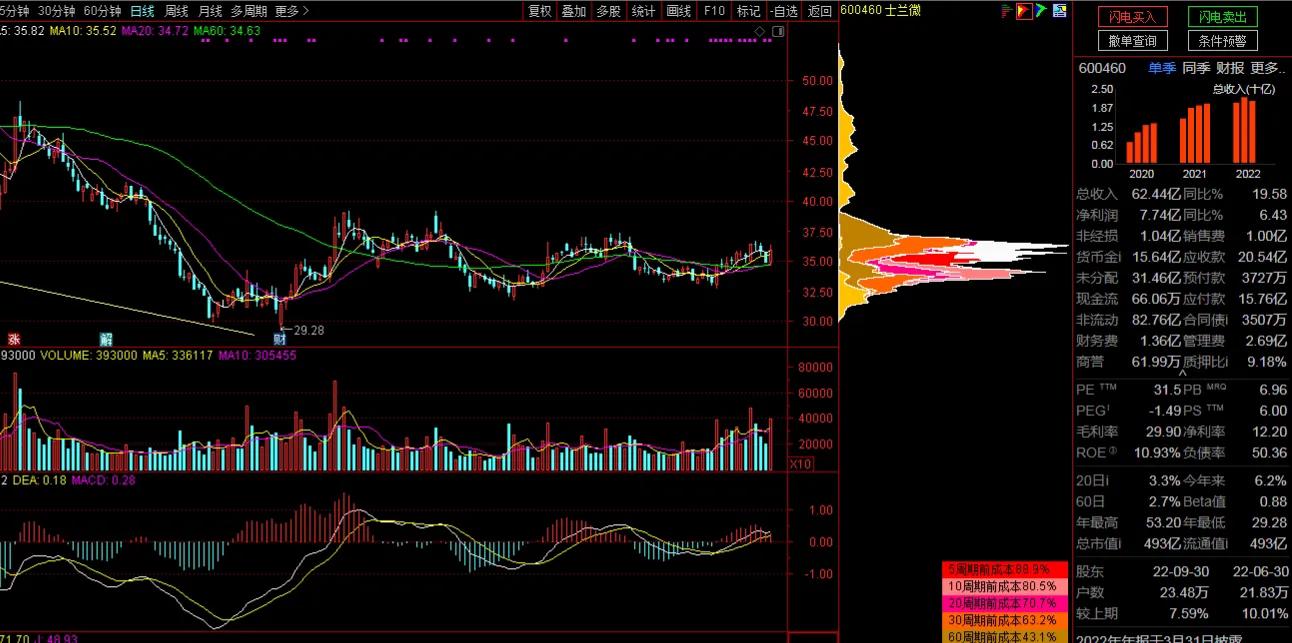The height and width of the screenshot is (643, 1292).
Task: Select the 同季 same-quarter tab
Action: pos(1196,68)
